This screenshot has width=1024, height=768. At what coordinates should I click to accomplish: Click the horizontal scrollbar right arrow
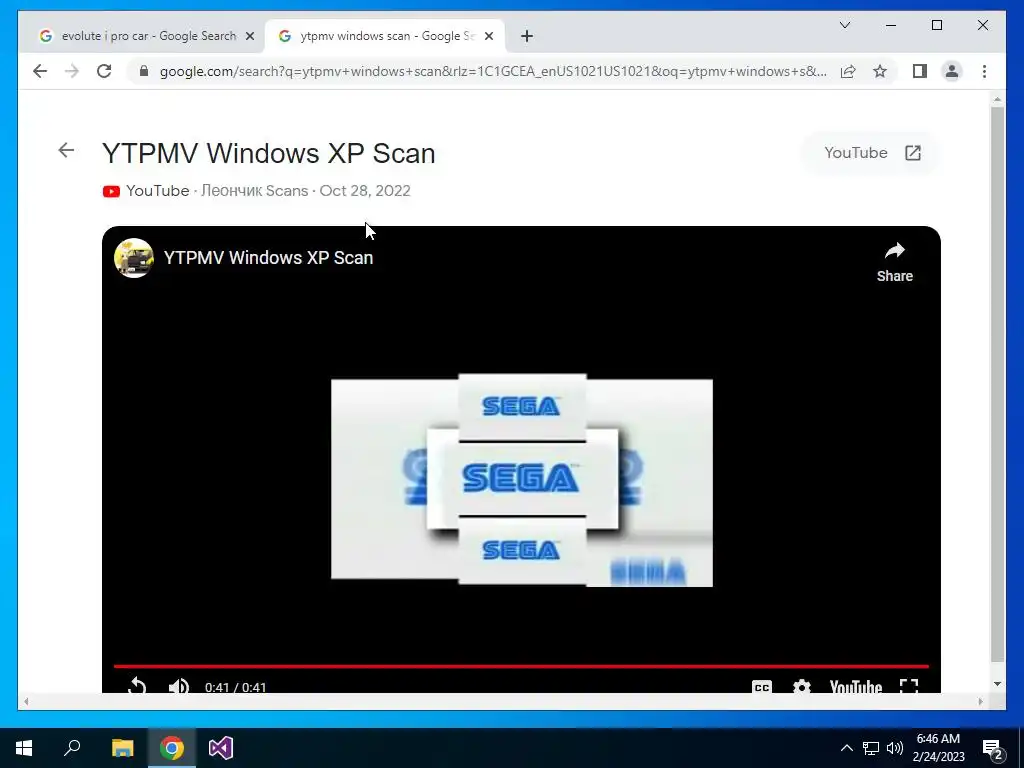(x=980, y=701)
